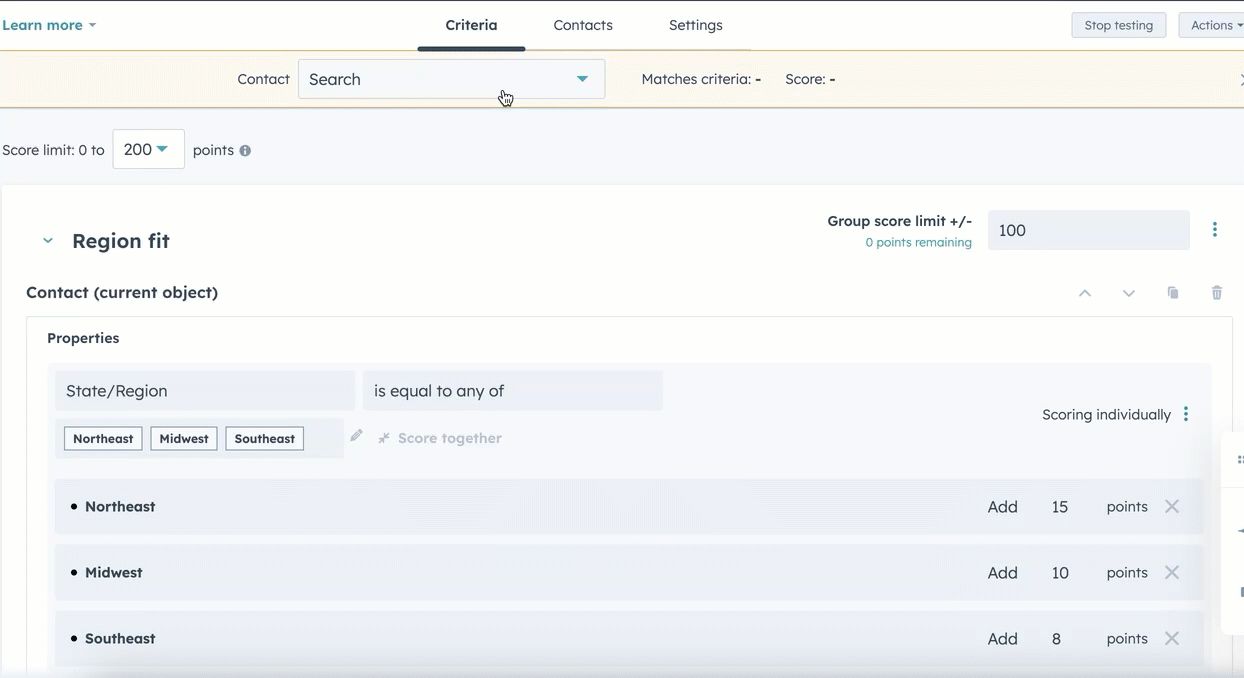Open the 200 points score limit dropdown

(x=148, y=148)
